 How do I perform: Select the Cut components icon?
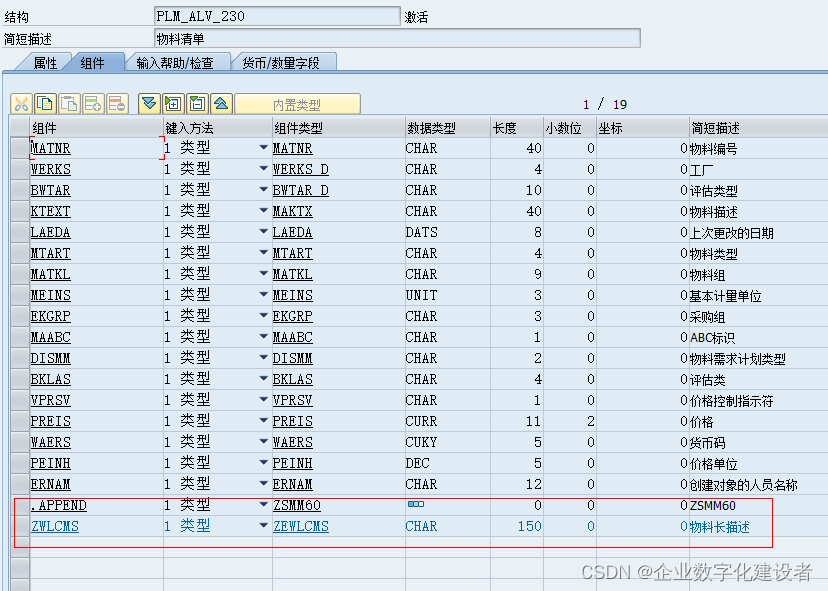pyautogui.click(x=20, y=103)
